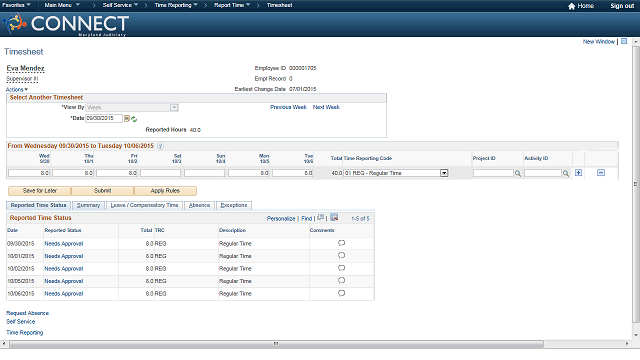Click the green refresh timesheet icon

click(134, 119)
